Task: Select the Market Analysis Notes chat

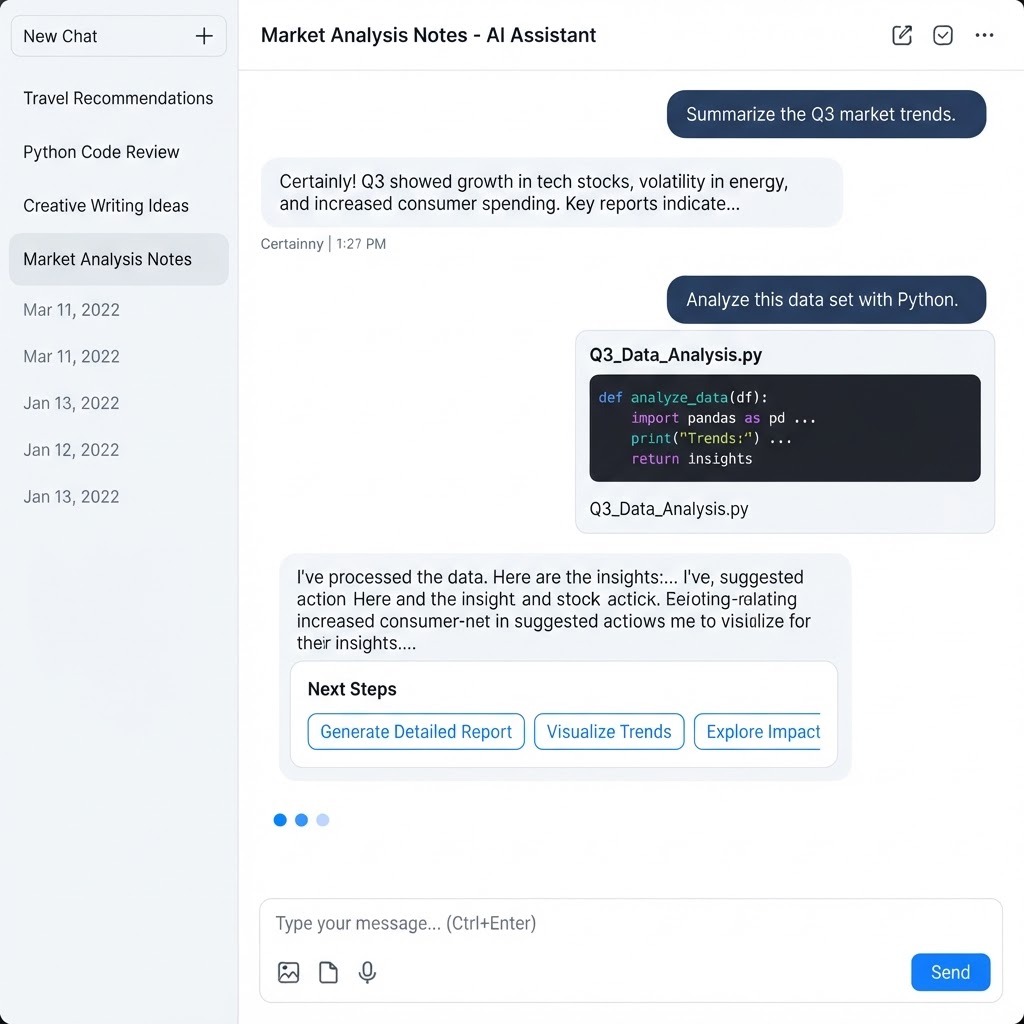Action: [x=119, y=259]
